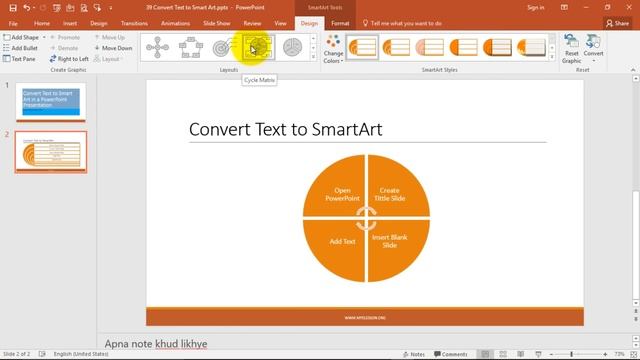Select slide 1 thumbnail
The width and height of the screenshot is (640, 360).
pos(51,102)
